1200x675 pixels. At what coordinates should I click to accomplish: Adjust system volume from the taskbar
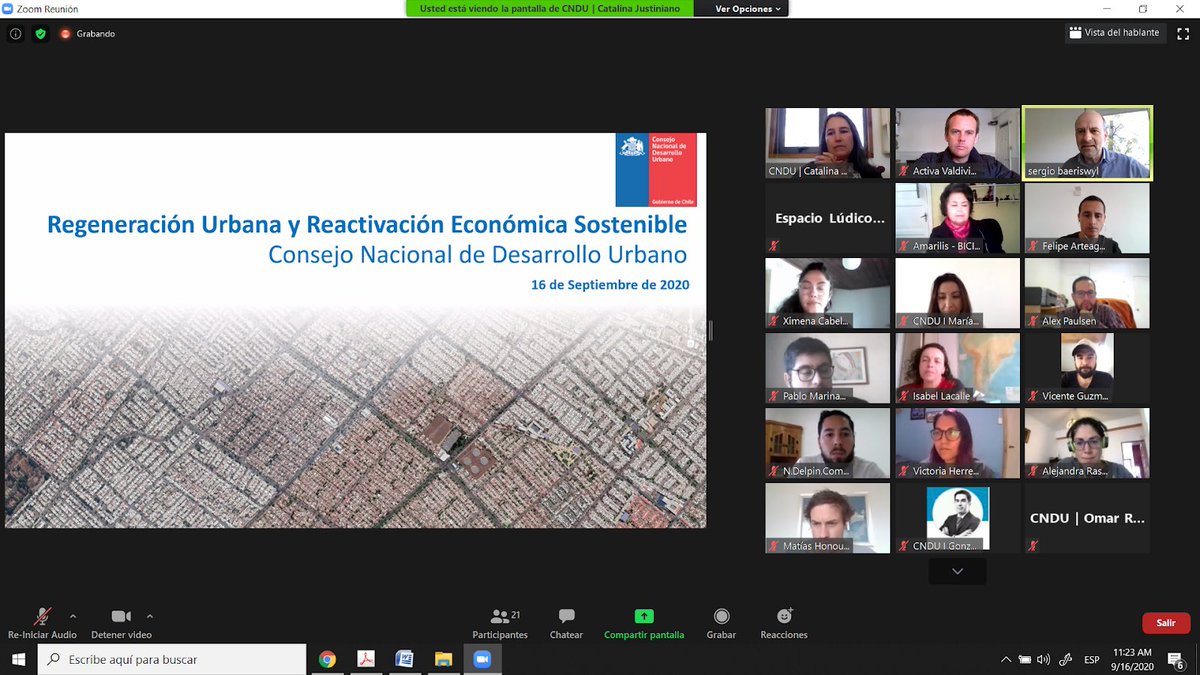click(x=1043, y=659)
